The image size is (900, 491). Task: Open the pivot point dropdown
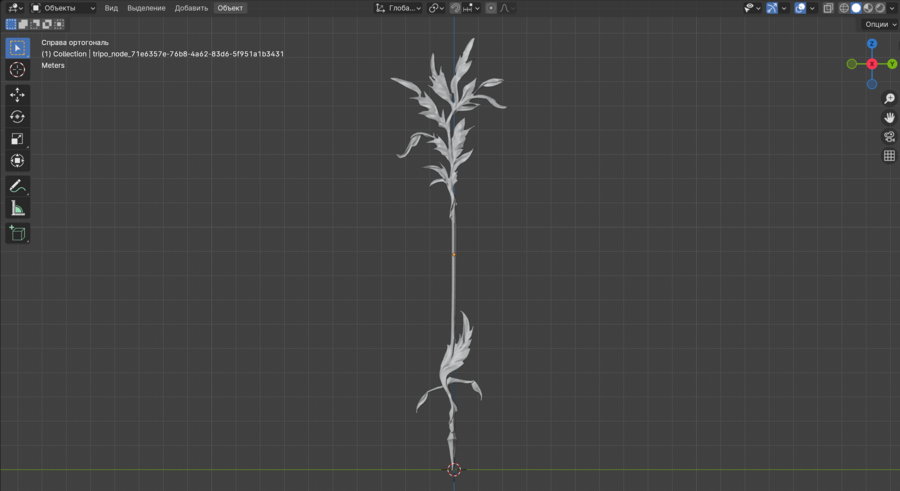pyautogui.click(x=436, y=8)
